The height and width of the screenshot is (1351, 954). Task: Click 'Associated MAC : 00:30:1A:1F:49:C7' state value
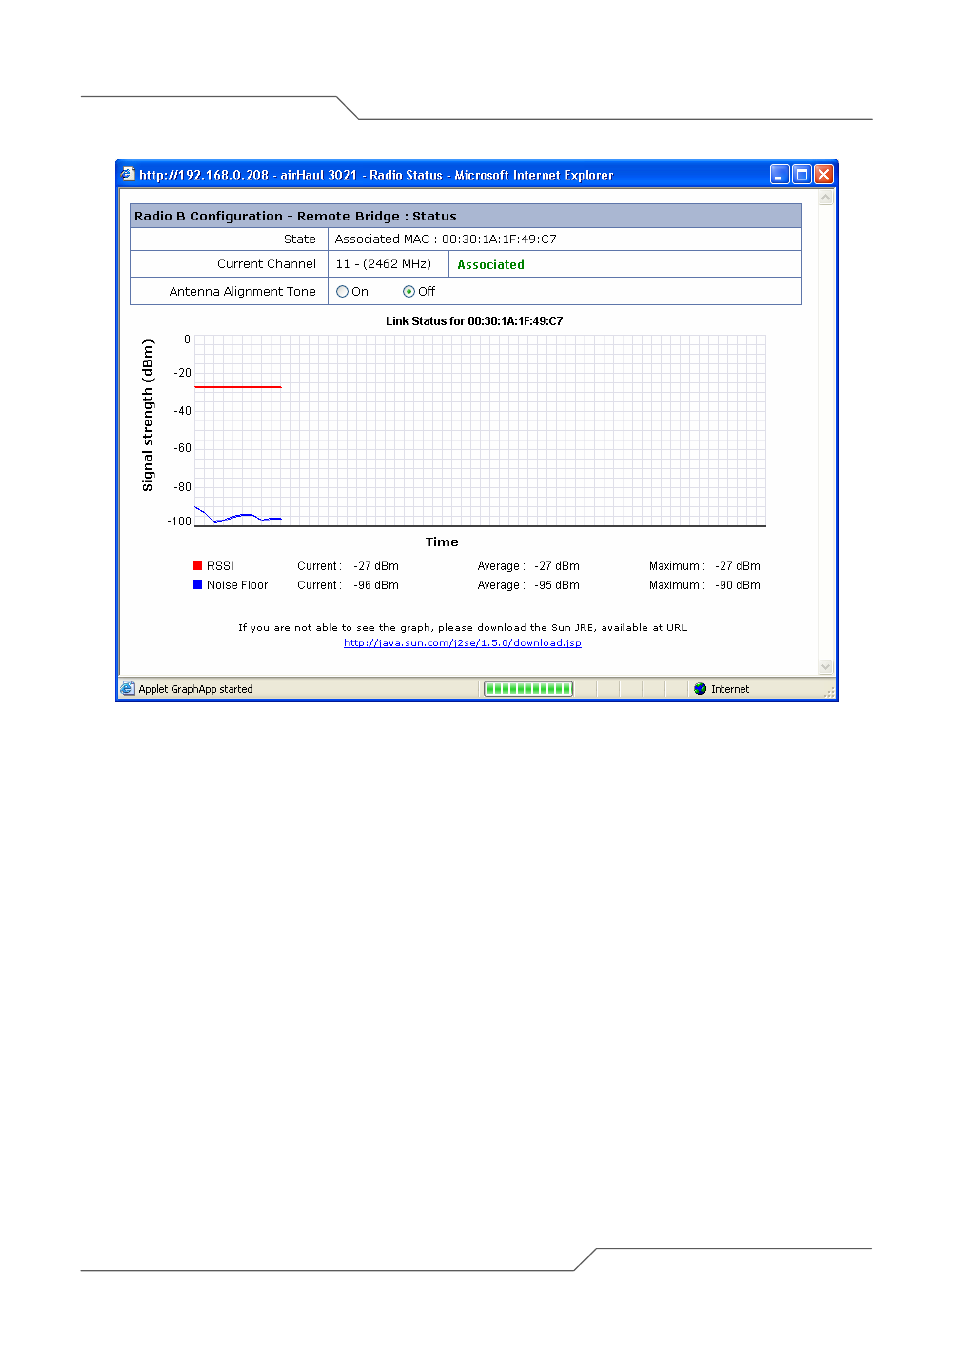pos(446,239)
